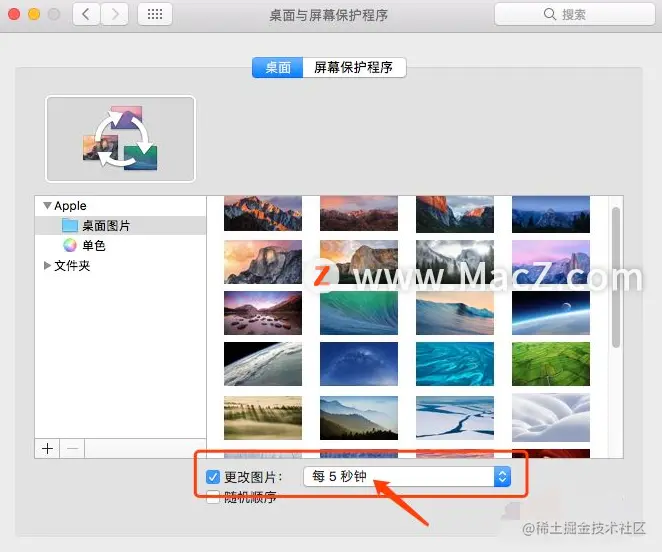This screenshot has width=662, height=552.
Task: Choose the grayscale misty Yosemite wallpaper
Action: pos(455,262)
